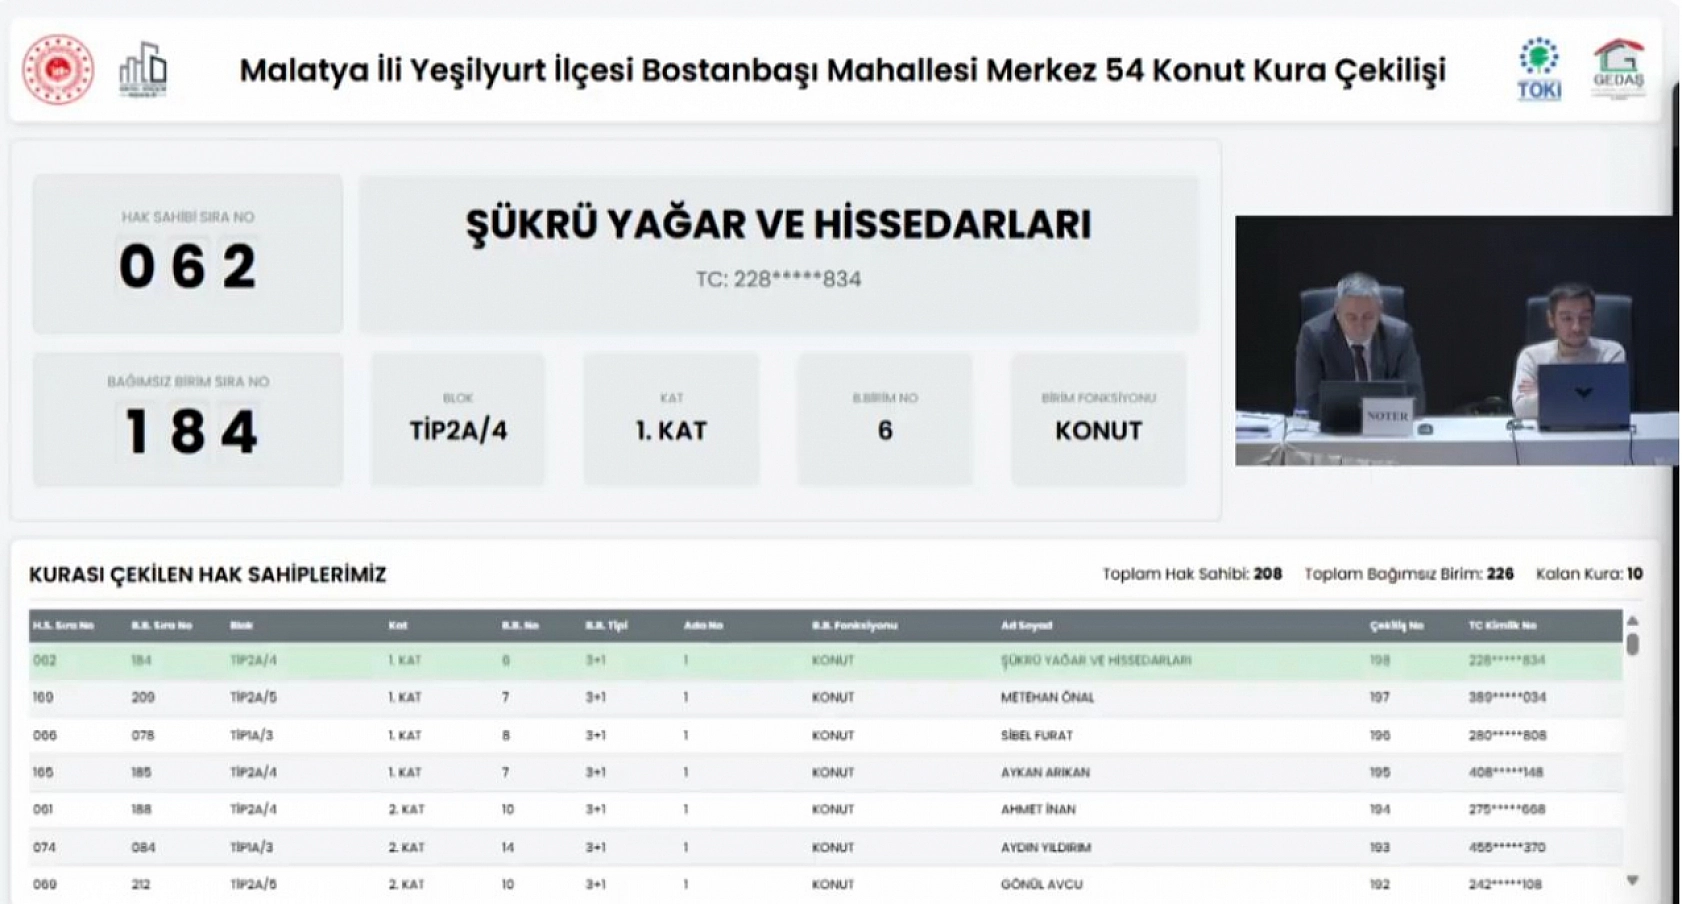The width and height of the screenshot is (1682, 904).
Task: Click the Turkish government emblem in the header
Action: click(57, 68)
